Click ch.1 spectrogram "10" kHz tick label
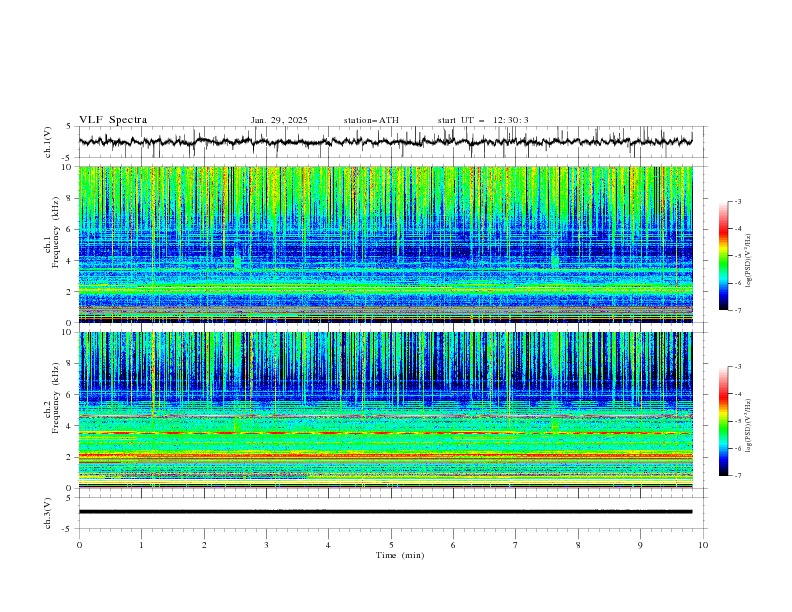The height and width of the screenshot is (612, 792). 68,167
